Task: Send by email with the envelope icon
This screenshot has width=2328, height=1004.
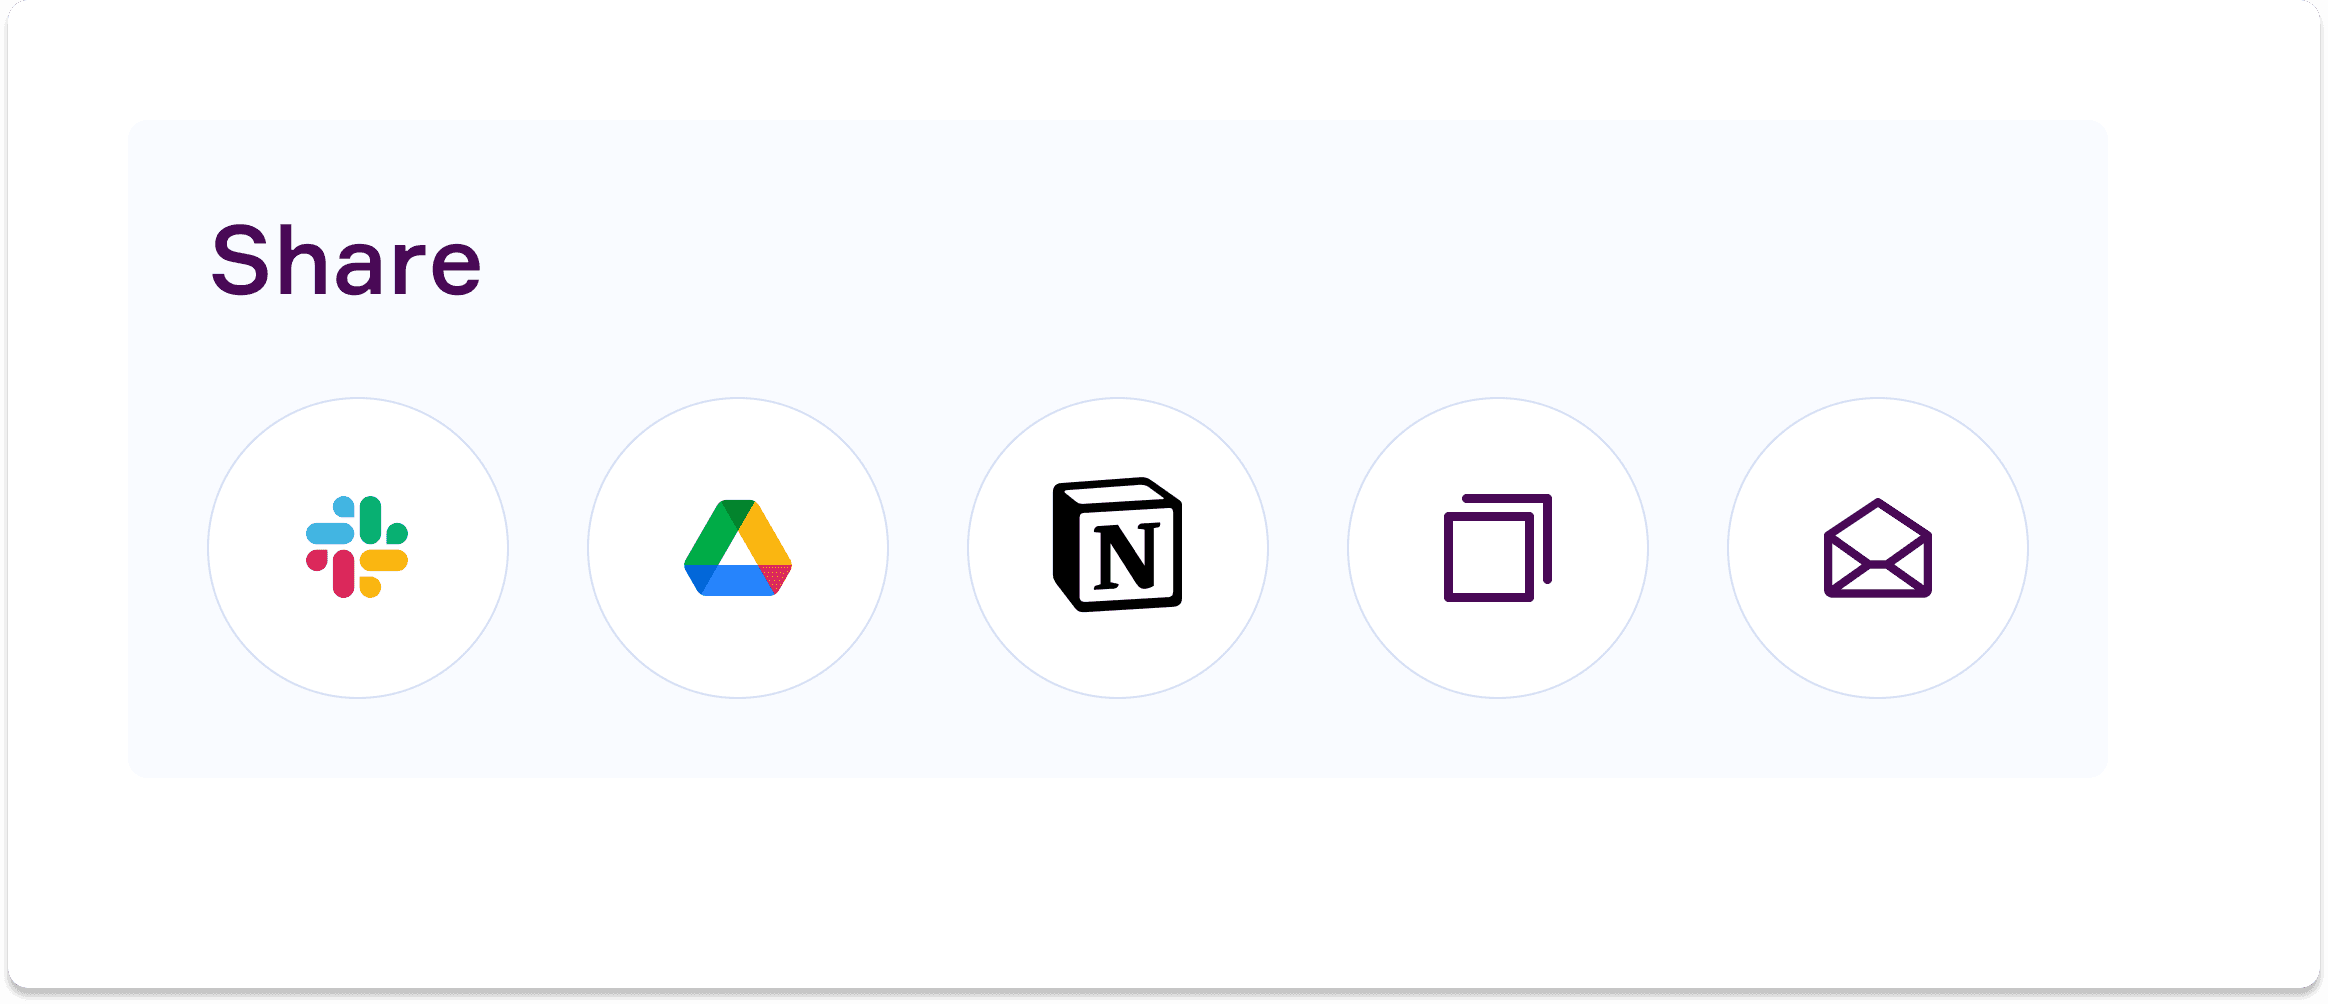Action: 1878,547
